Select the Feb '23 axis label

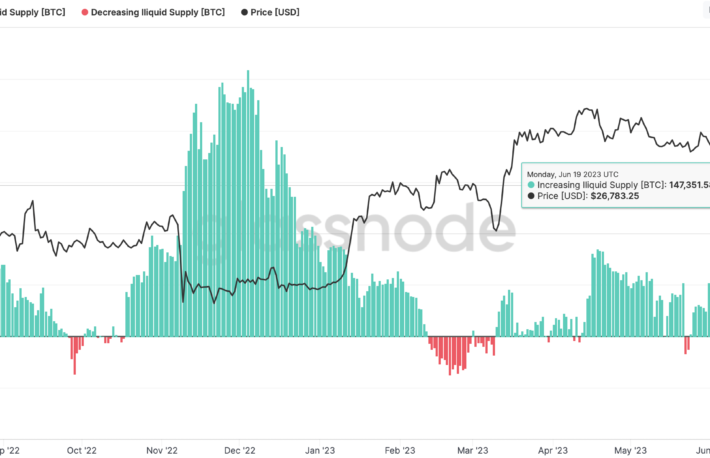pyautogui.click(x=400, y=450)
